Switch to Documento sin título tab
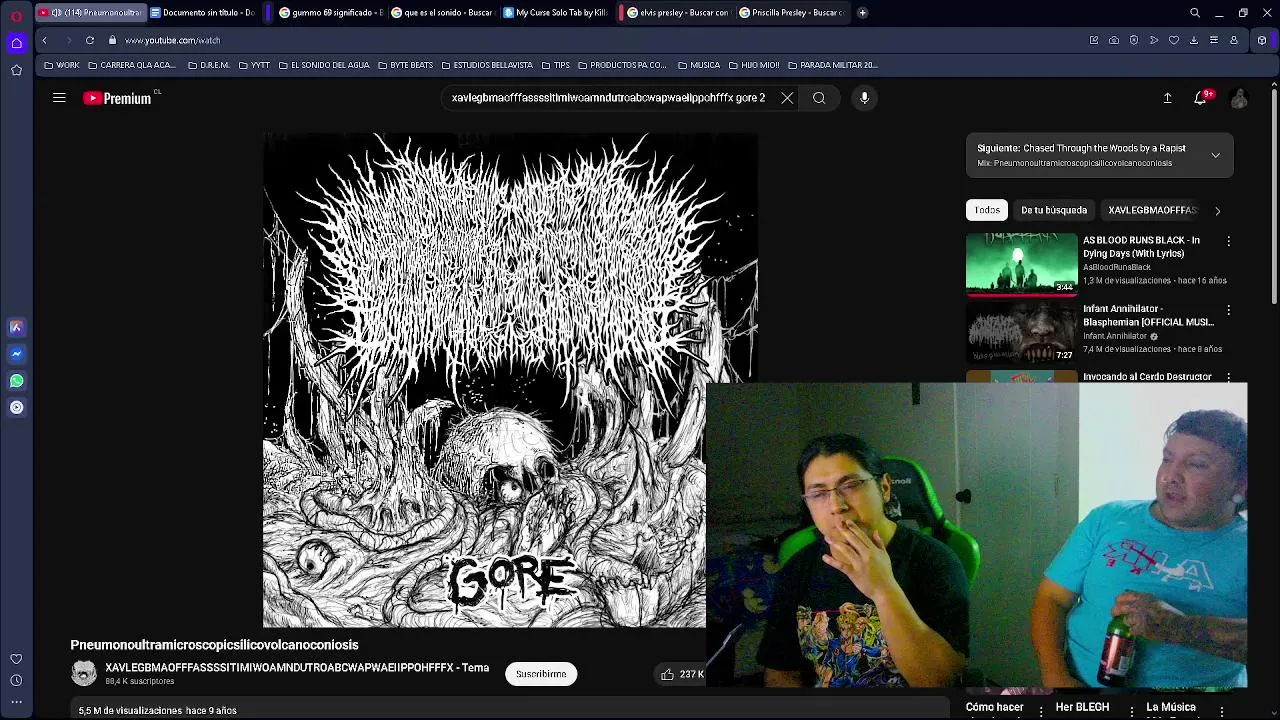The height and width of the screenshot is (720, 1280). click(x=203, y=13)
